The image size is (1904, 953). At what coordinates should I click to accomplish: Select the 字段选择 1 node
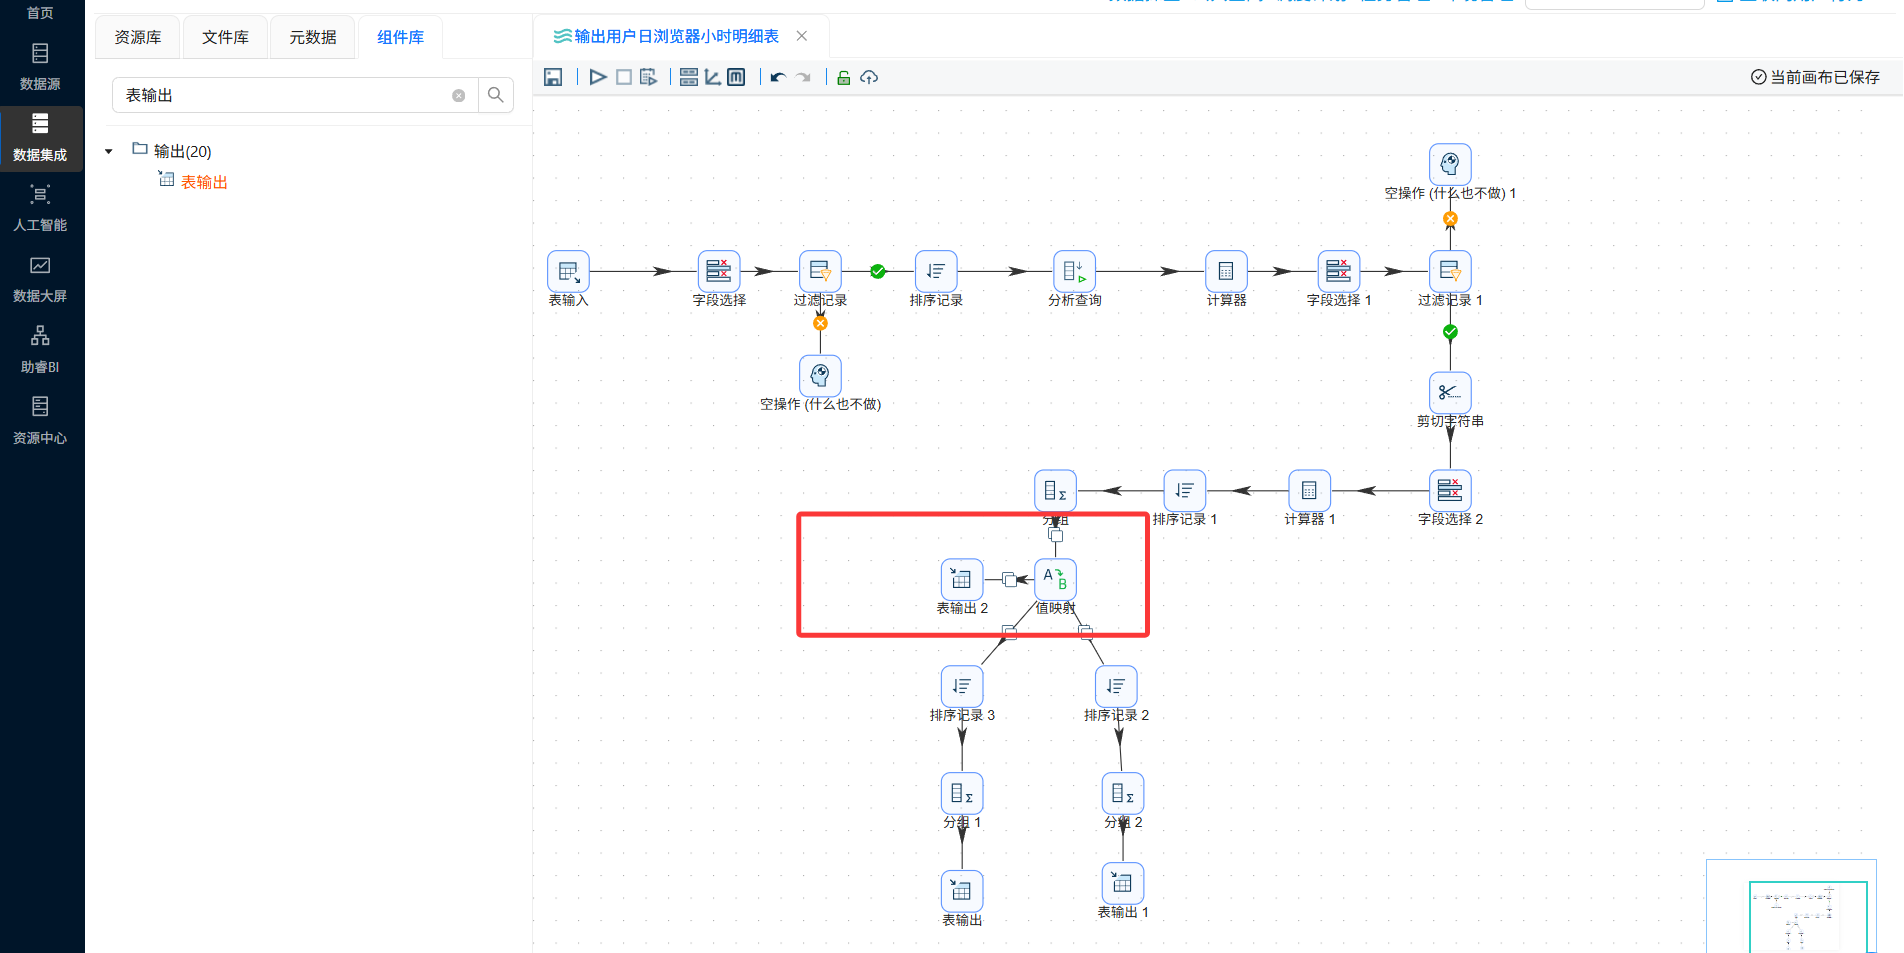pyautogui.click(x=1338, y=271)
